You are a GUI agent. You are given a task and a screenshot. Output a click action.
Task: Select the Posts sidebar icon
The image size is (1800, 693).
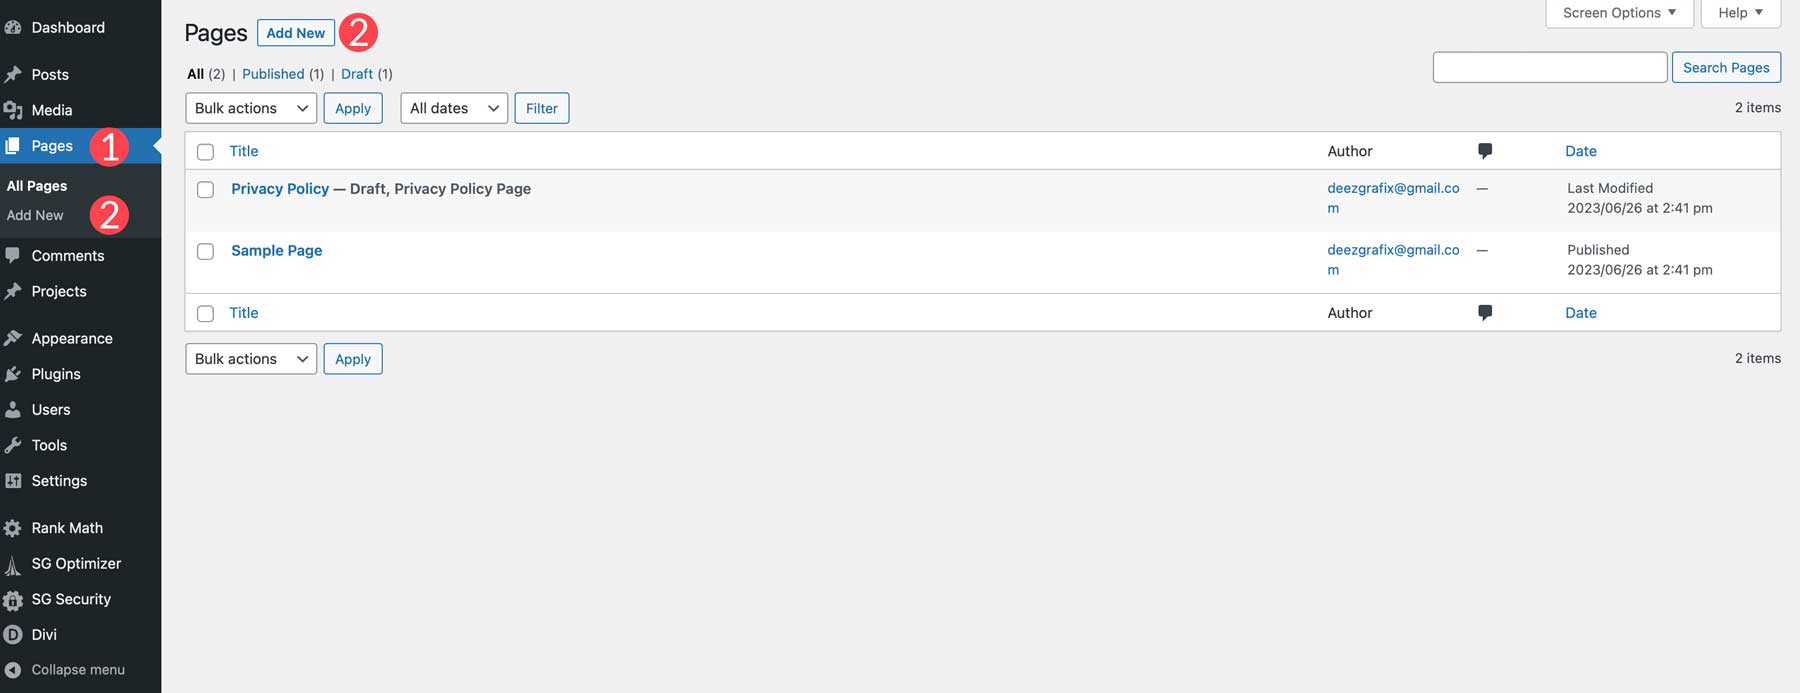[14, 74]
